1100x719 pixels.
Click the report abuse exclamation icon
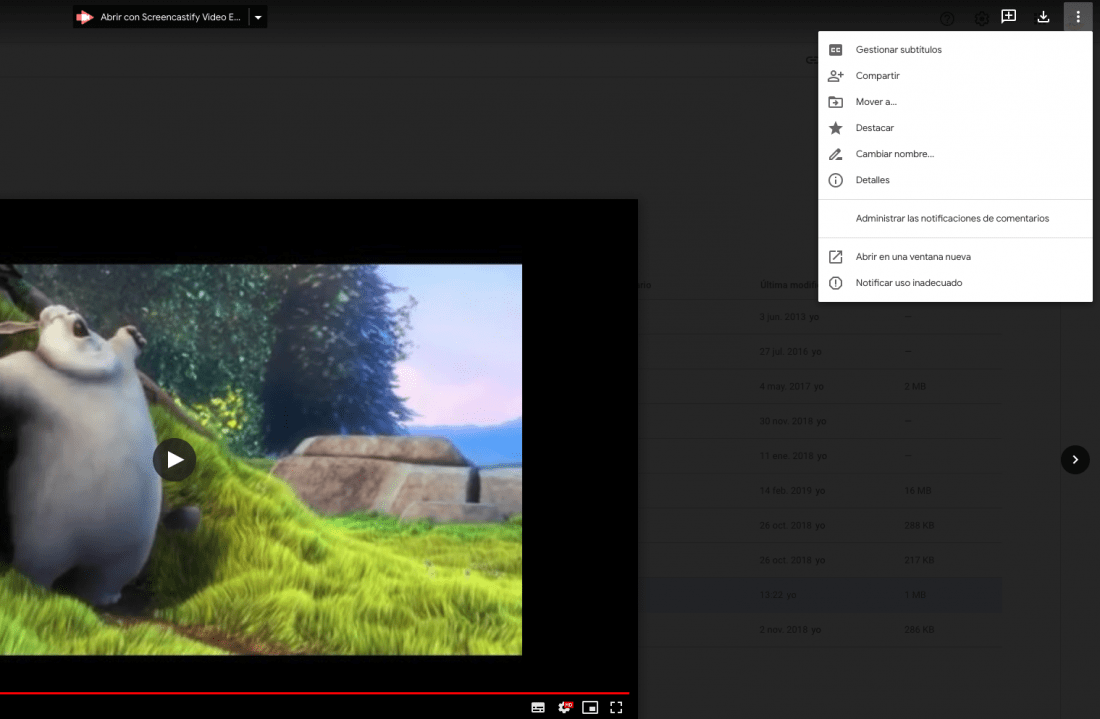point(836,283)
